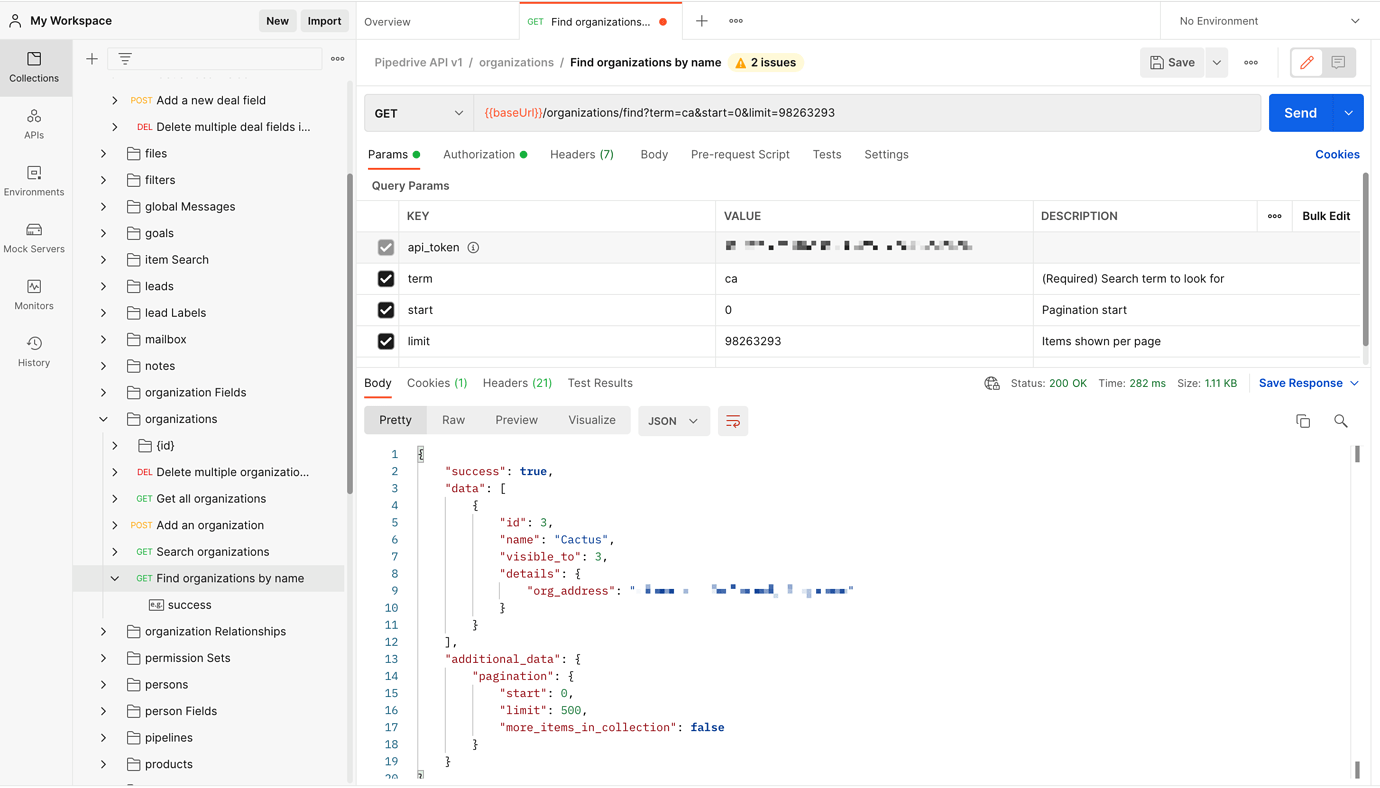The image size is (1380, 788).
Task: Uncheck the limit query parameter
Action: tap(386, 341)
